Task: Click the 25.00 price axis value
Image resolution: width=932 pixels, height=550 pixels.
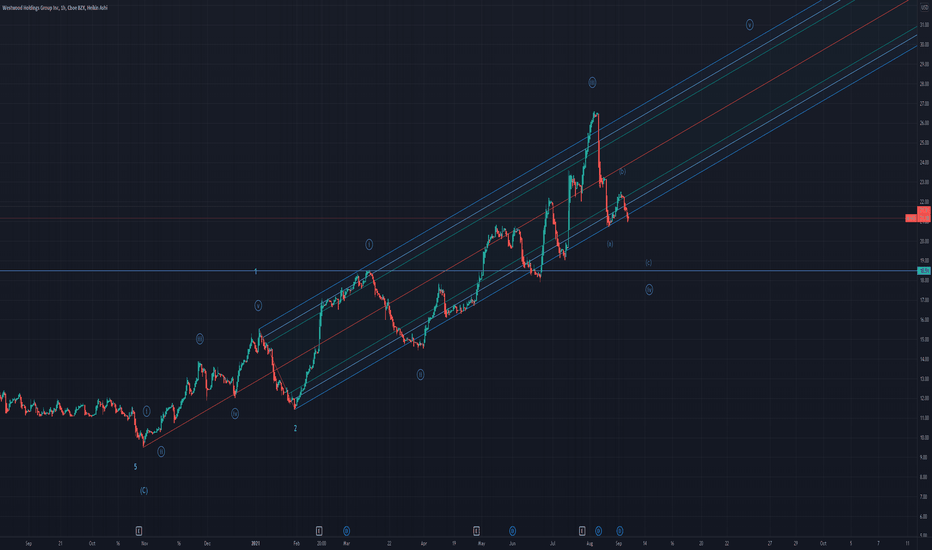Action: [x=924, y=143]
